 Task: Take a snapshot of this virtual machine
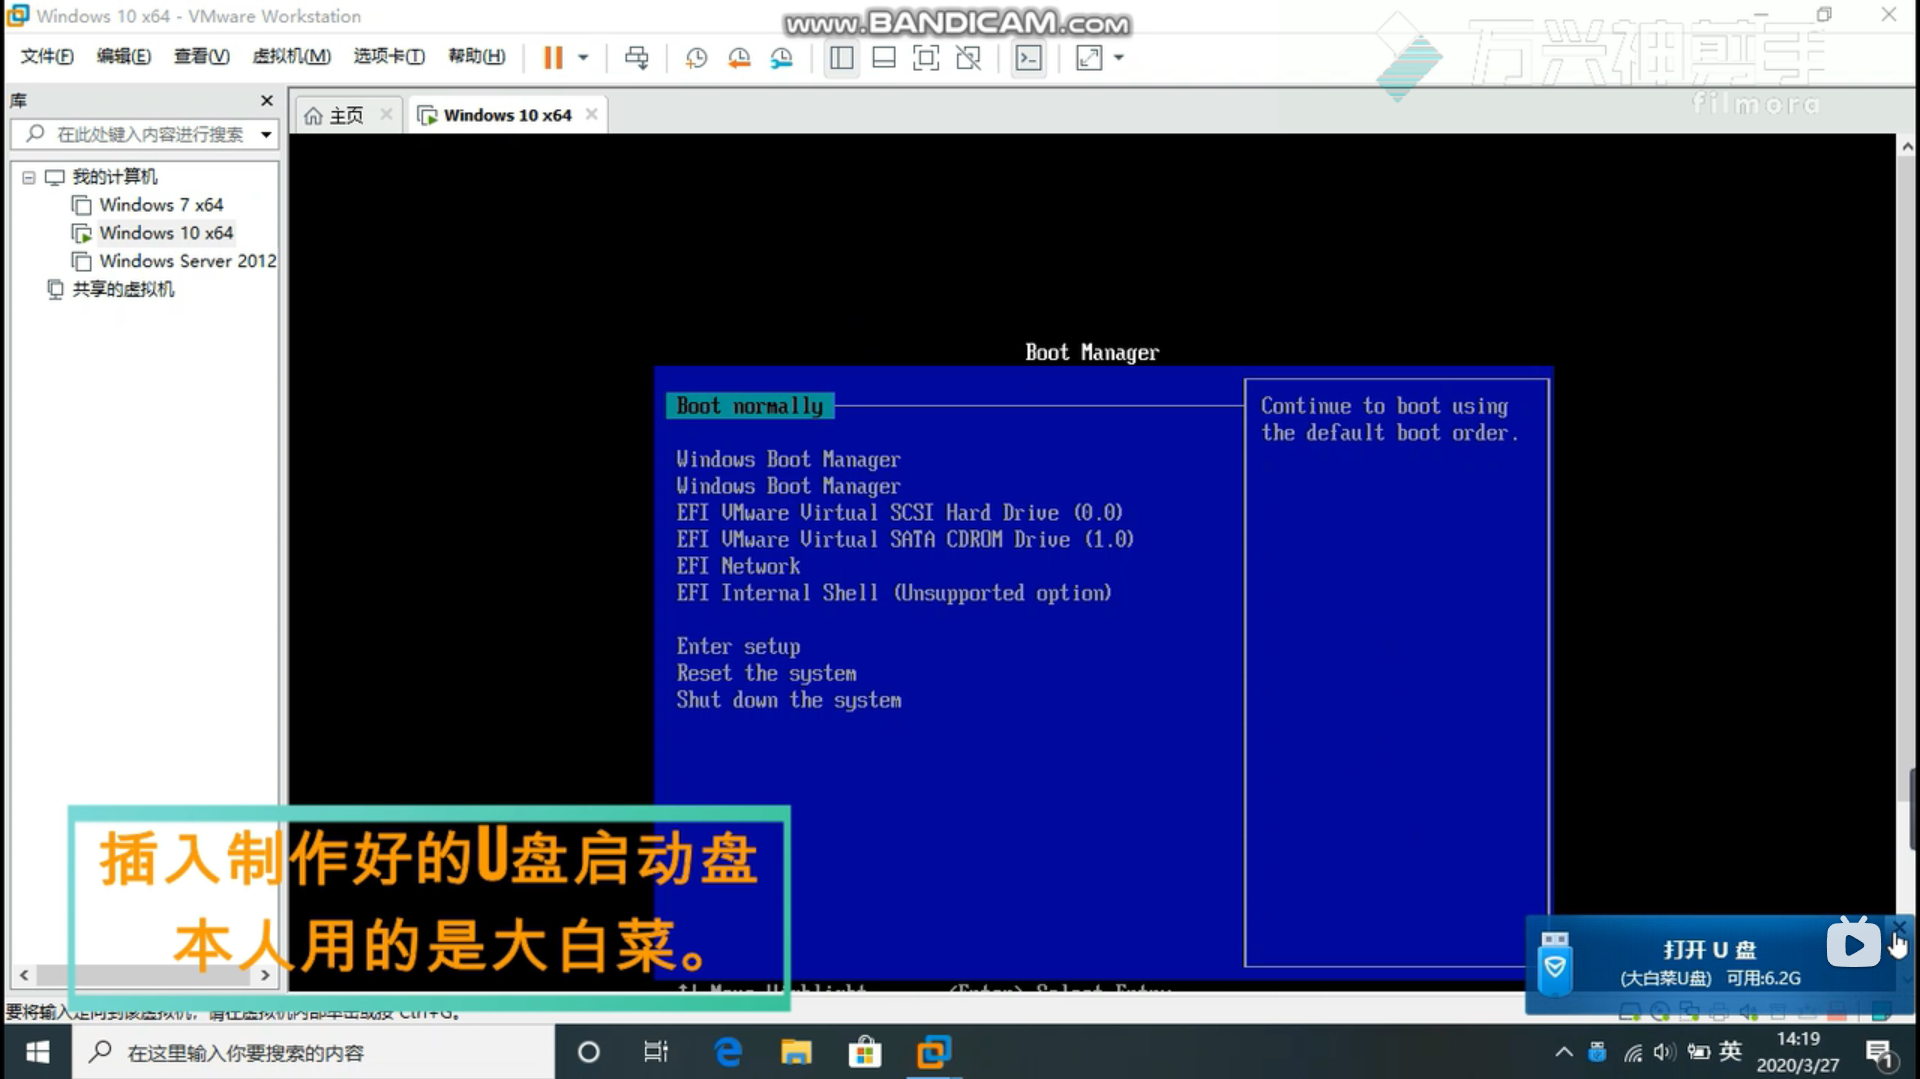point(696,58)
